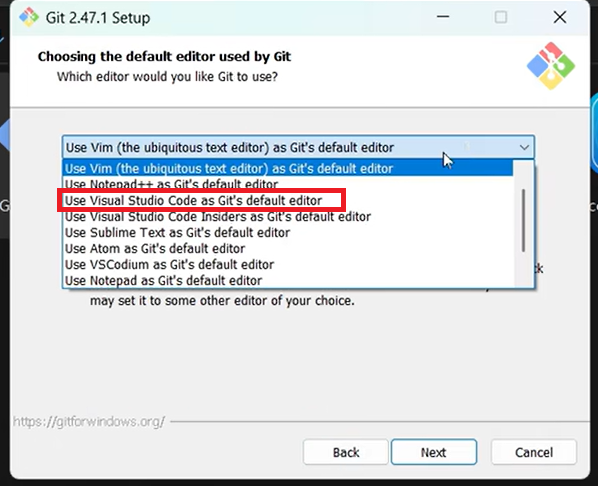Go to the Next setup step
This screenshot has width=598, height=486.
coord(434,452)
